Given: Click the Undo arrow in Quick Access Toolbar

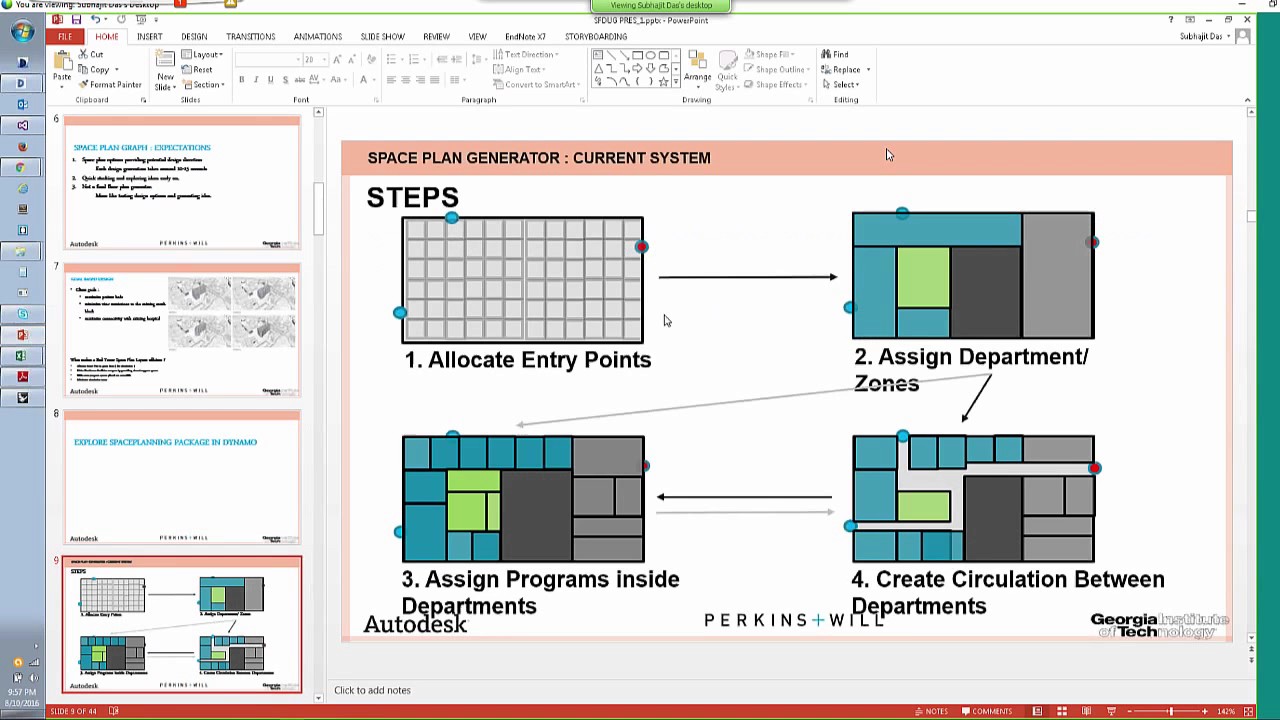Looking at the screenshot, I should tap(95, 19).
